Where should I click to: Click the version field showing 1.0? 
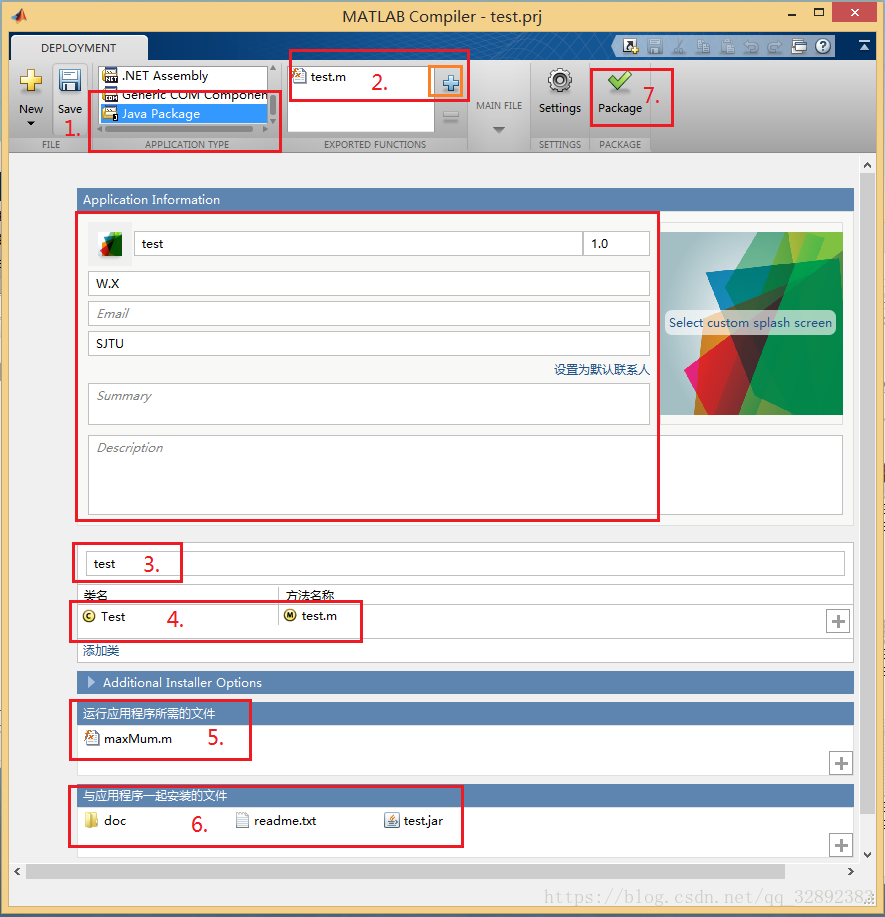click(x=616, y=243)
